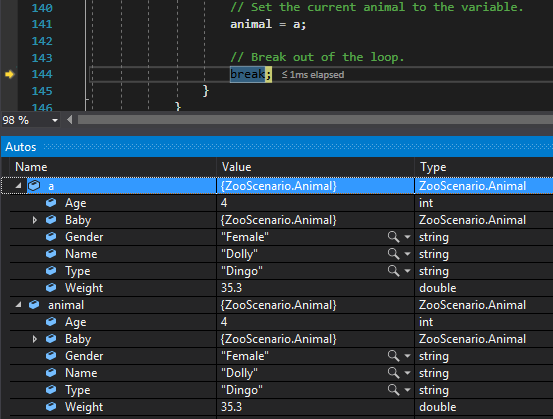Expand Baby under variable 'a'

tap(35, 220)
